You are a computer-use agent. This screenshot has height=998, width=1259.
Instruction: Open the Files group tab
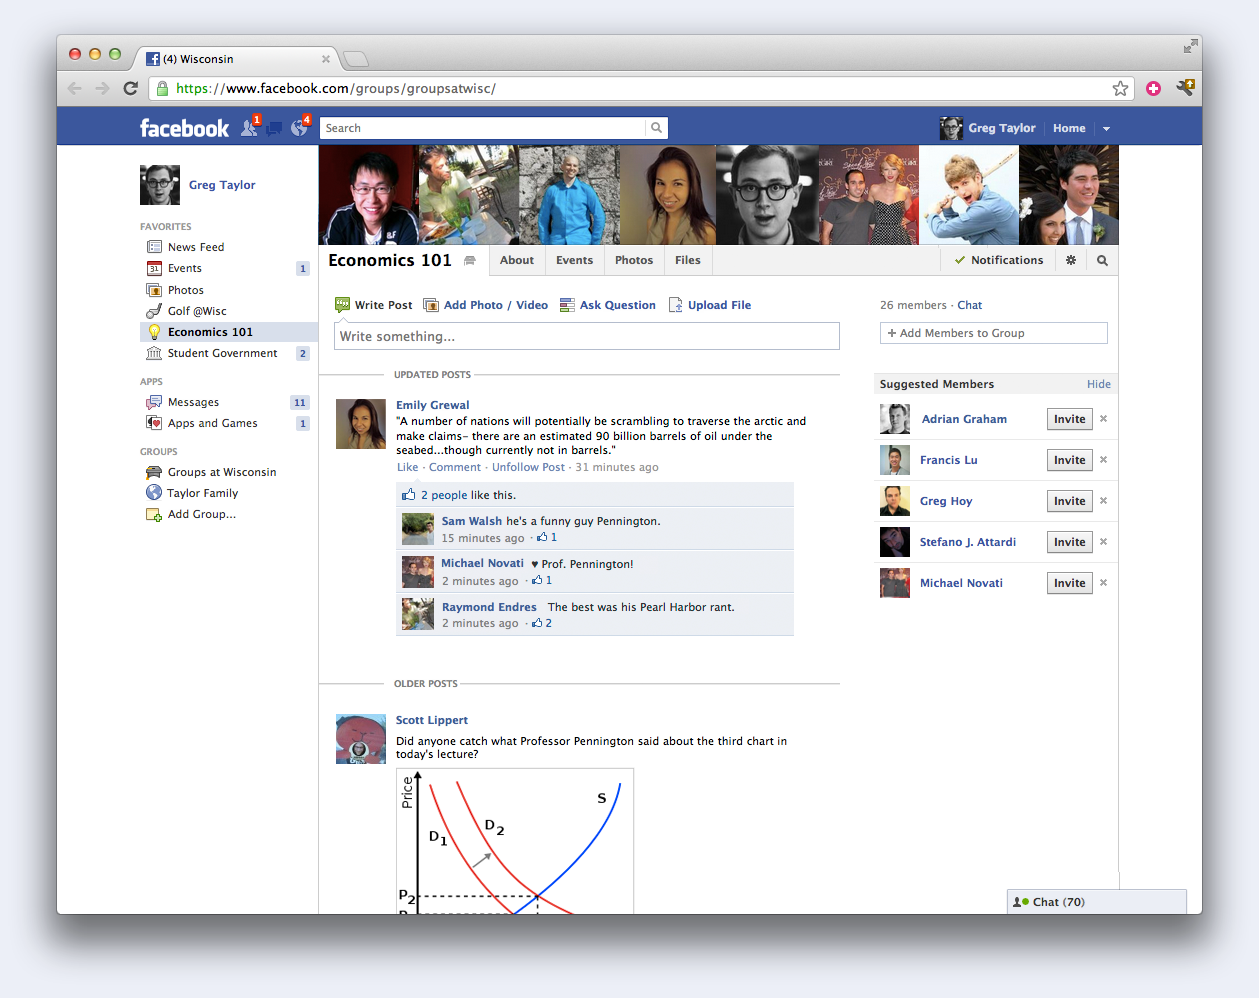click(x=687, y=260)
